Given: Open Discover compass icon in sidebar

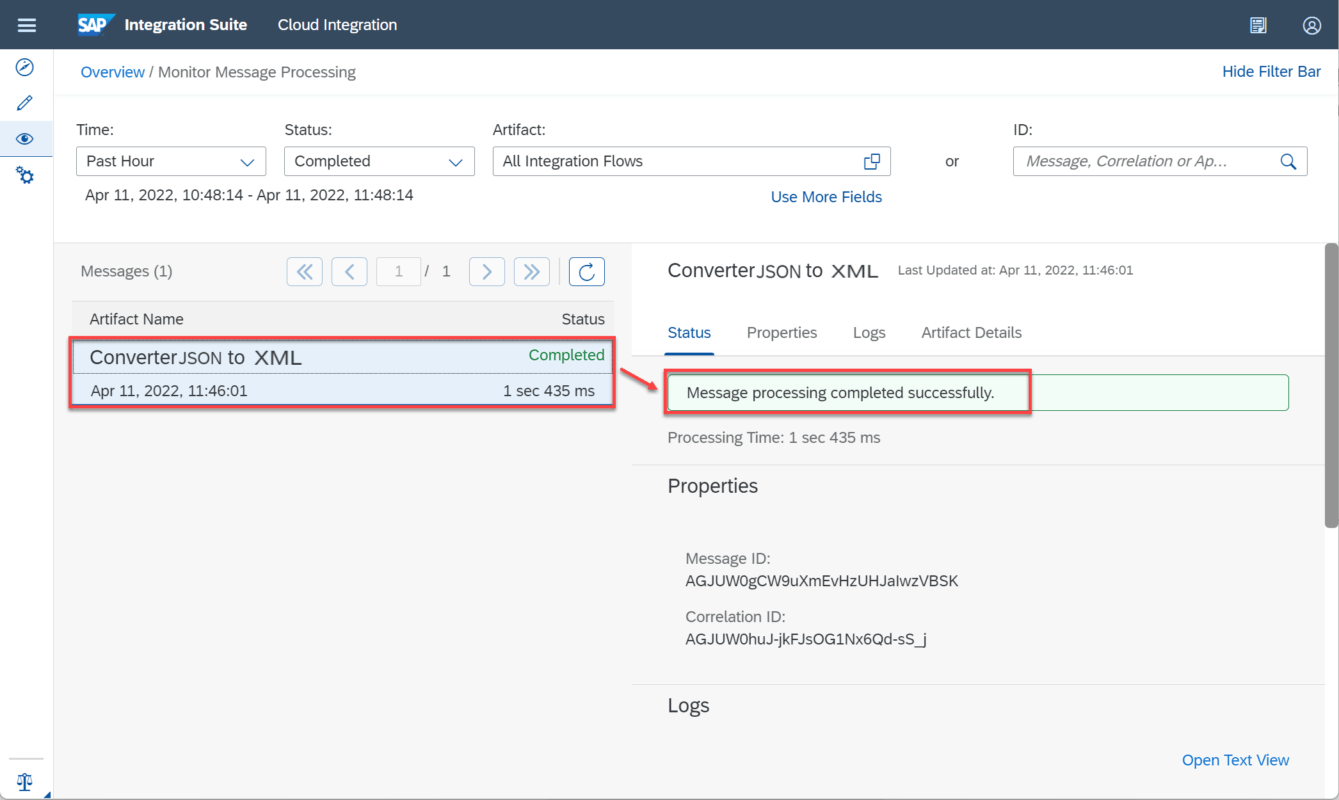Looking at the screenshot, I should tap(25, 67).
